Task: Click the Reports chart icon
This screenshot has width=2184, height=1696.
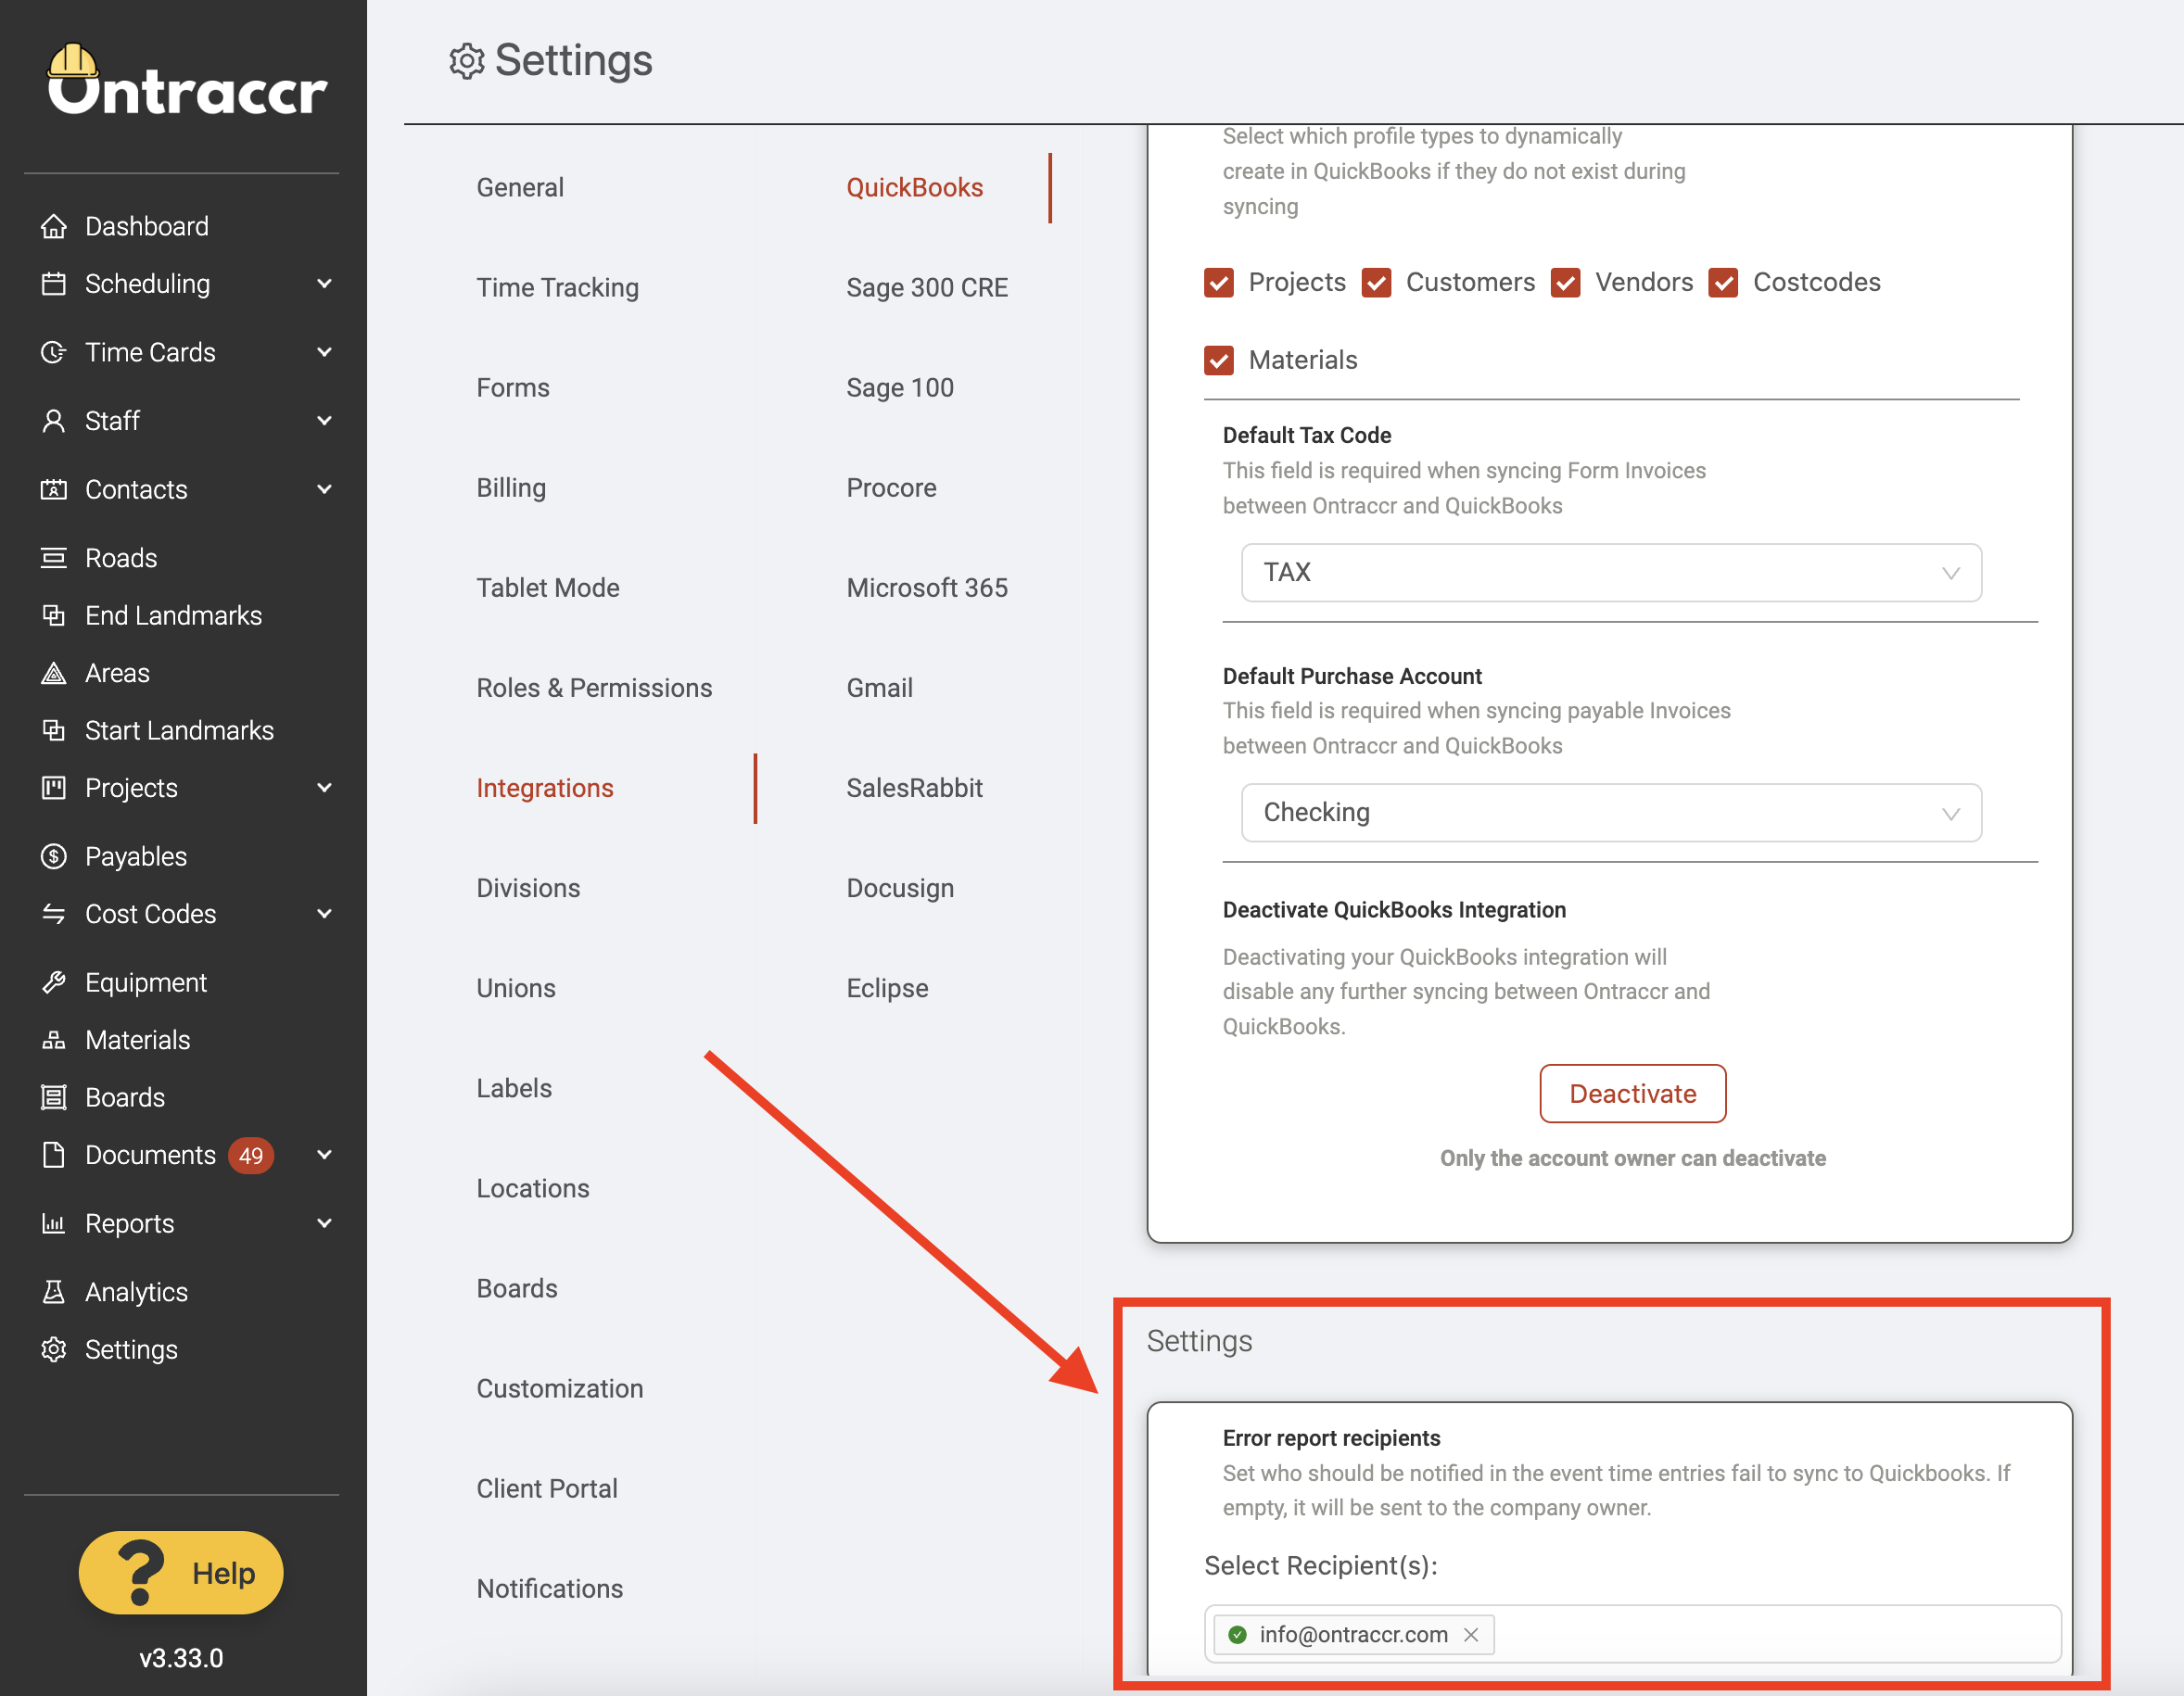Action: point(54,1223)
